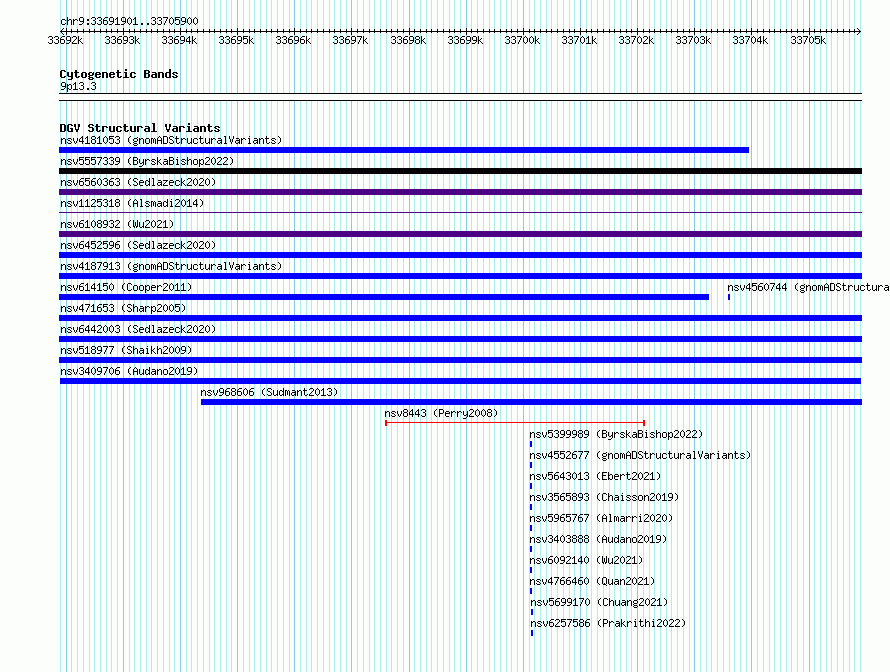Image resolution: width=890 pixels, height=672 pixels.
Task: Select the 9p13.3 cytogenetic band label
Action: pos(78,86)
